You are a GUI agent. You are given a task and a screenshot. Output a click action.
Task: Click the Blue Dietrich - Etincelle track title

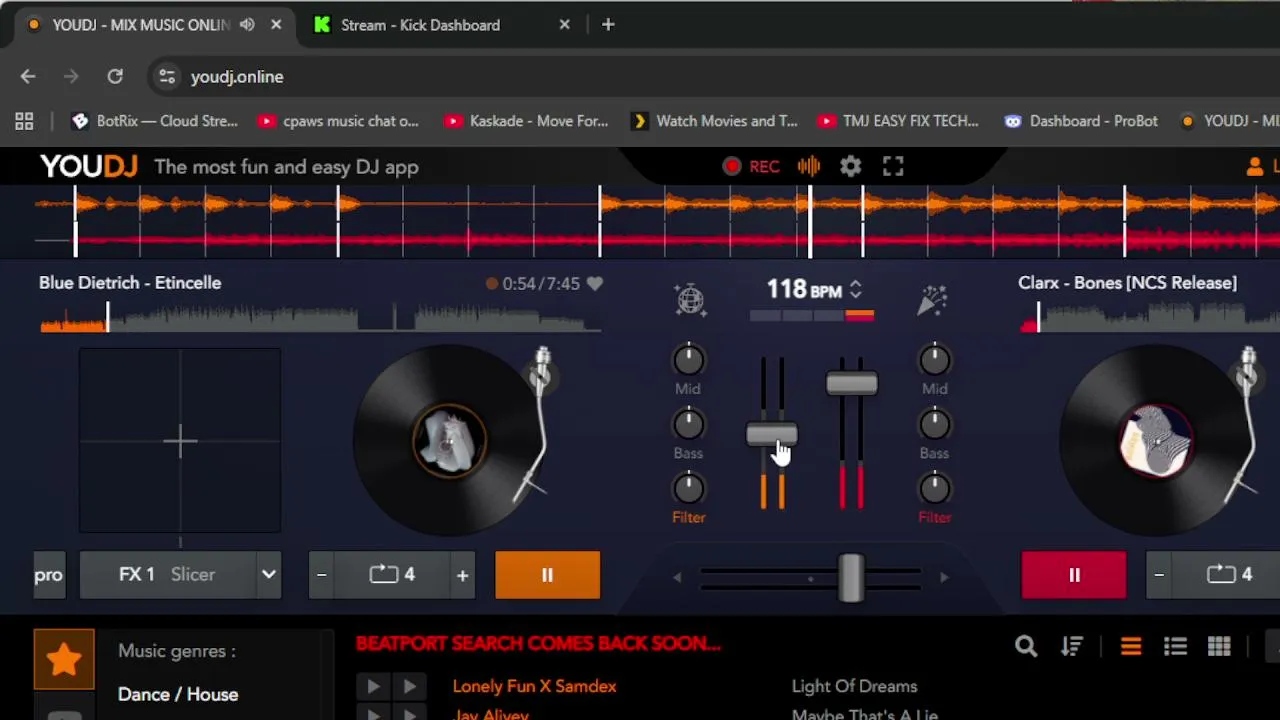pos(130,283)
